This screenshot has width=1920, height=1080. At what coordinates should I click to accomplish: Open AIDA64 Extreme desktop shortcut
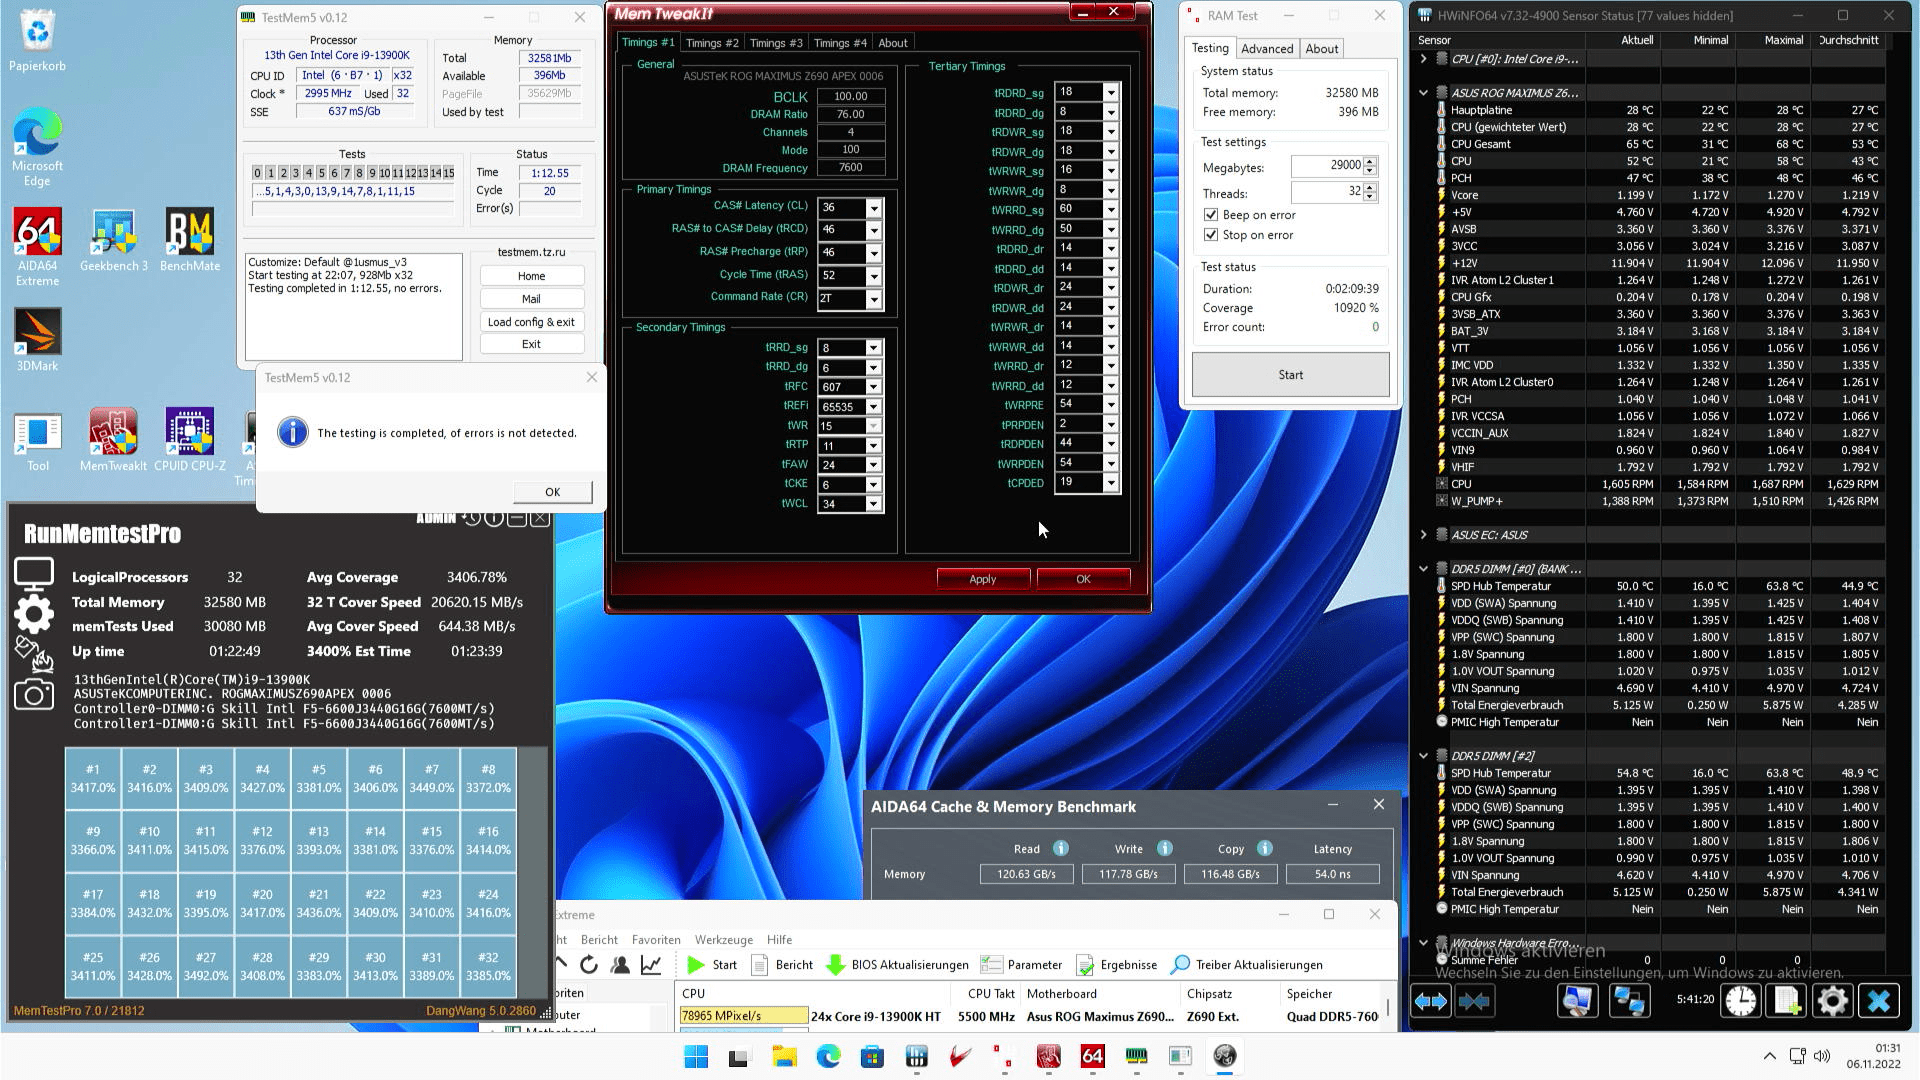37,247
